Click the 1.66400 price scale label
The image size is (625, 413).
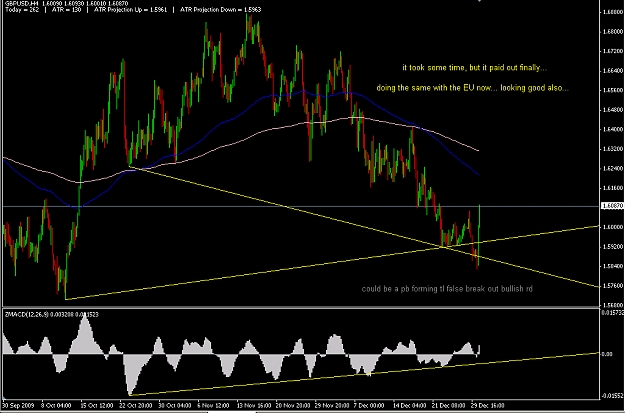tap(613, 71)
